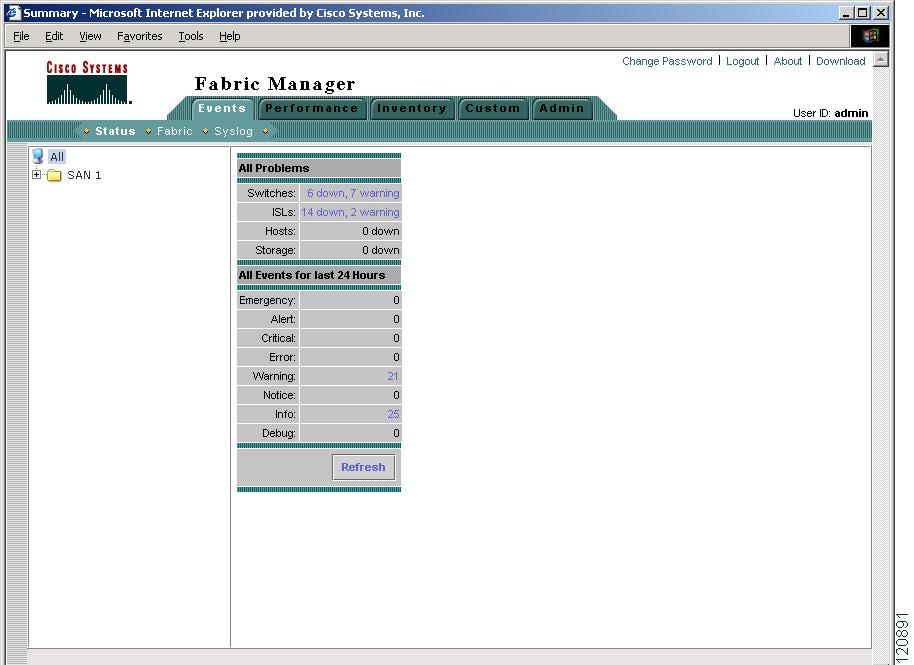Select the SAN 1 folder icon
Viewport: 914px width, 665px height.
[x=54, y=175]
